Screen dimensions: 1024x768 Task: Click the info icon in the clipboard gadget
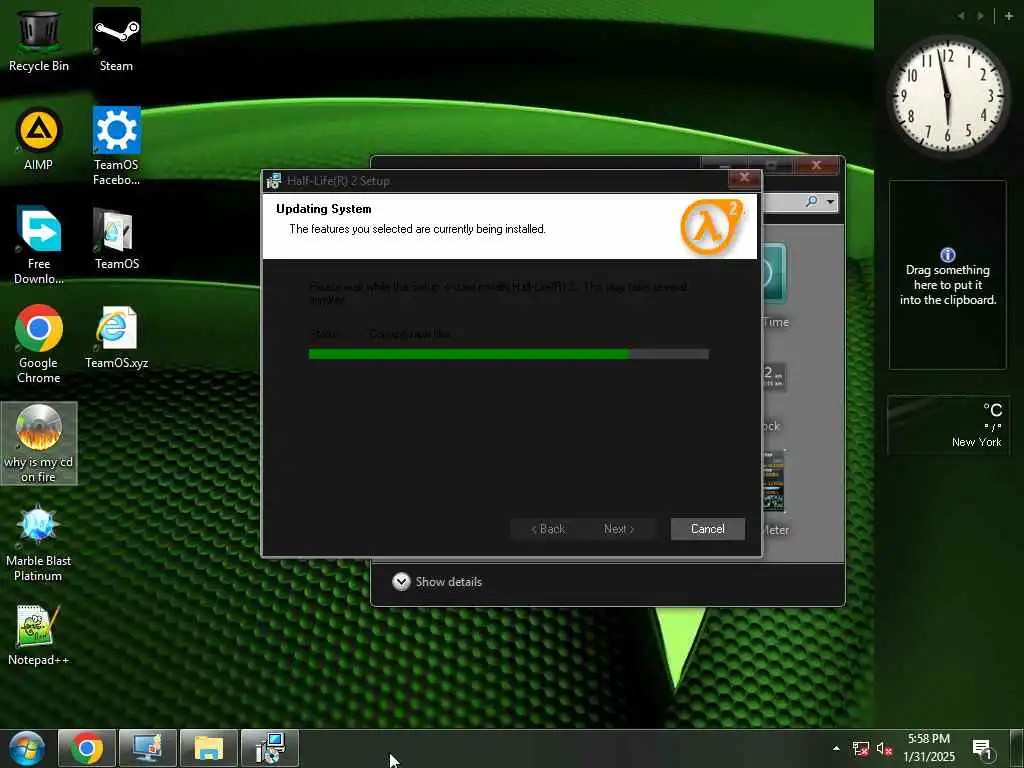click(948, 255)
